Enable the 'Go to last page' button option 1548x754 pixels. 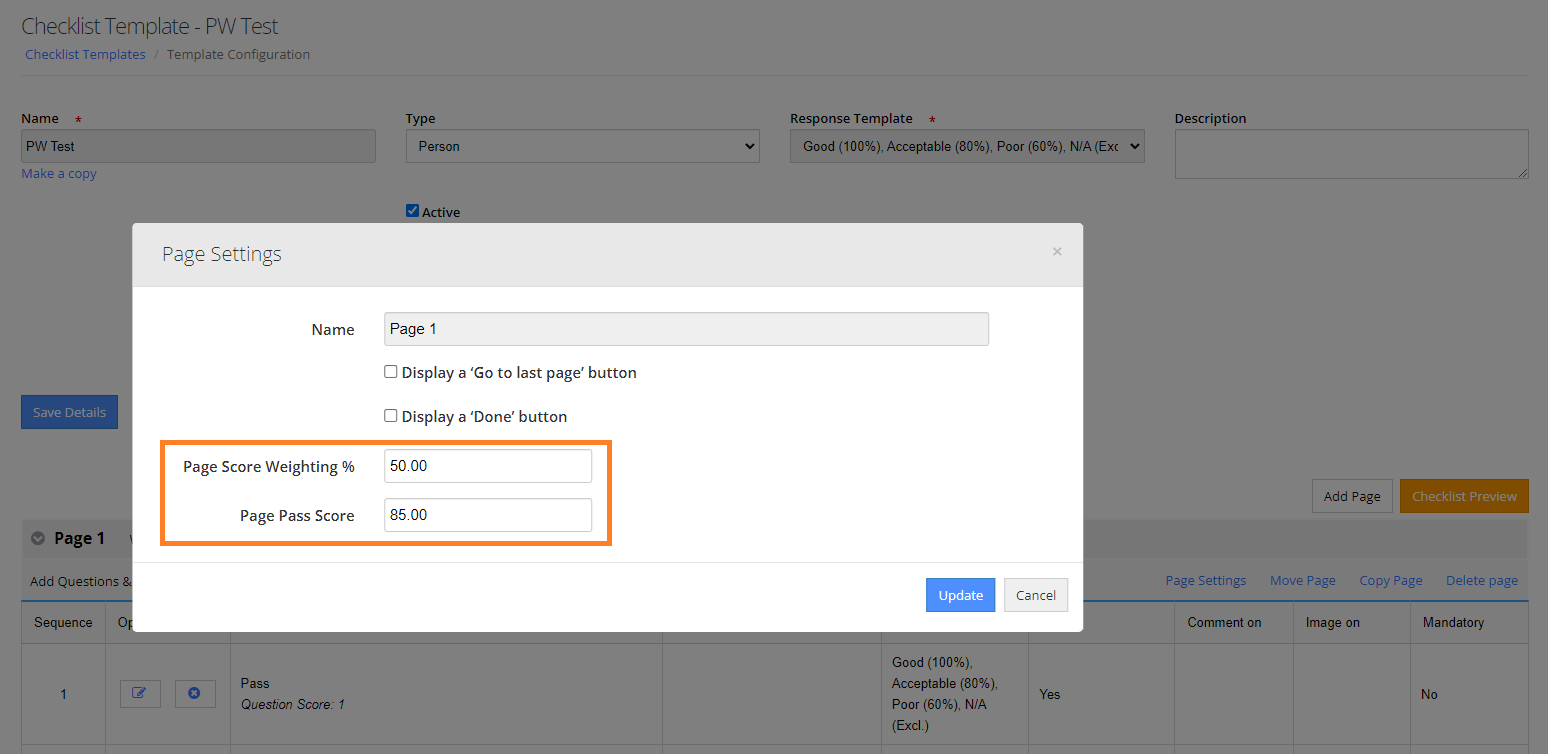coord(391,371)
